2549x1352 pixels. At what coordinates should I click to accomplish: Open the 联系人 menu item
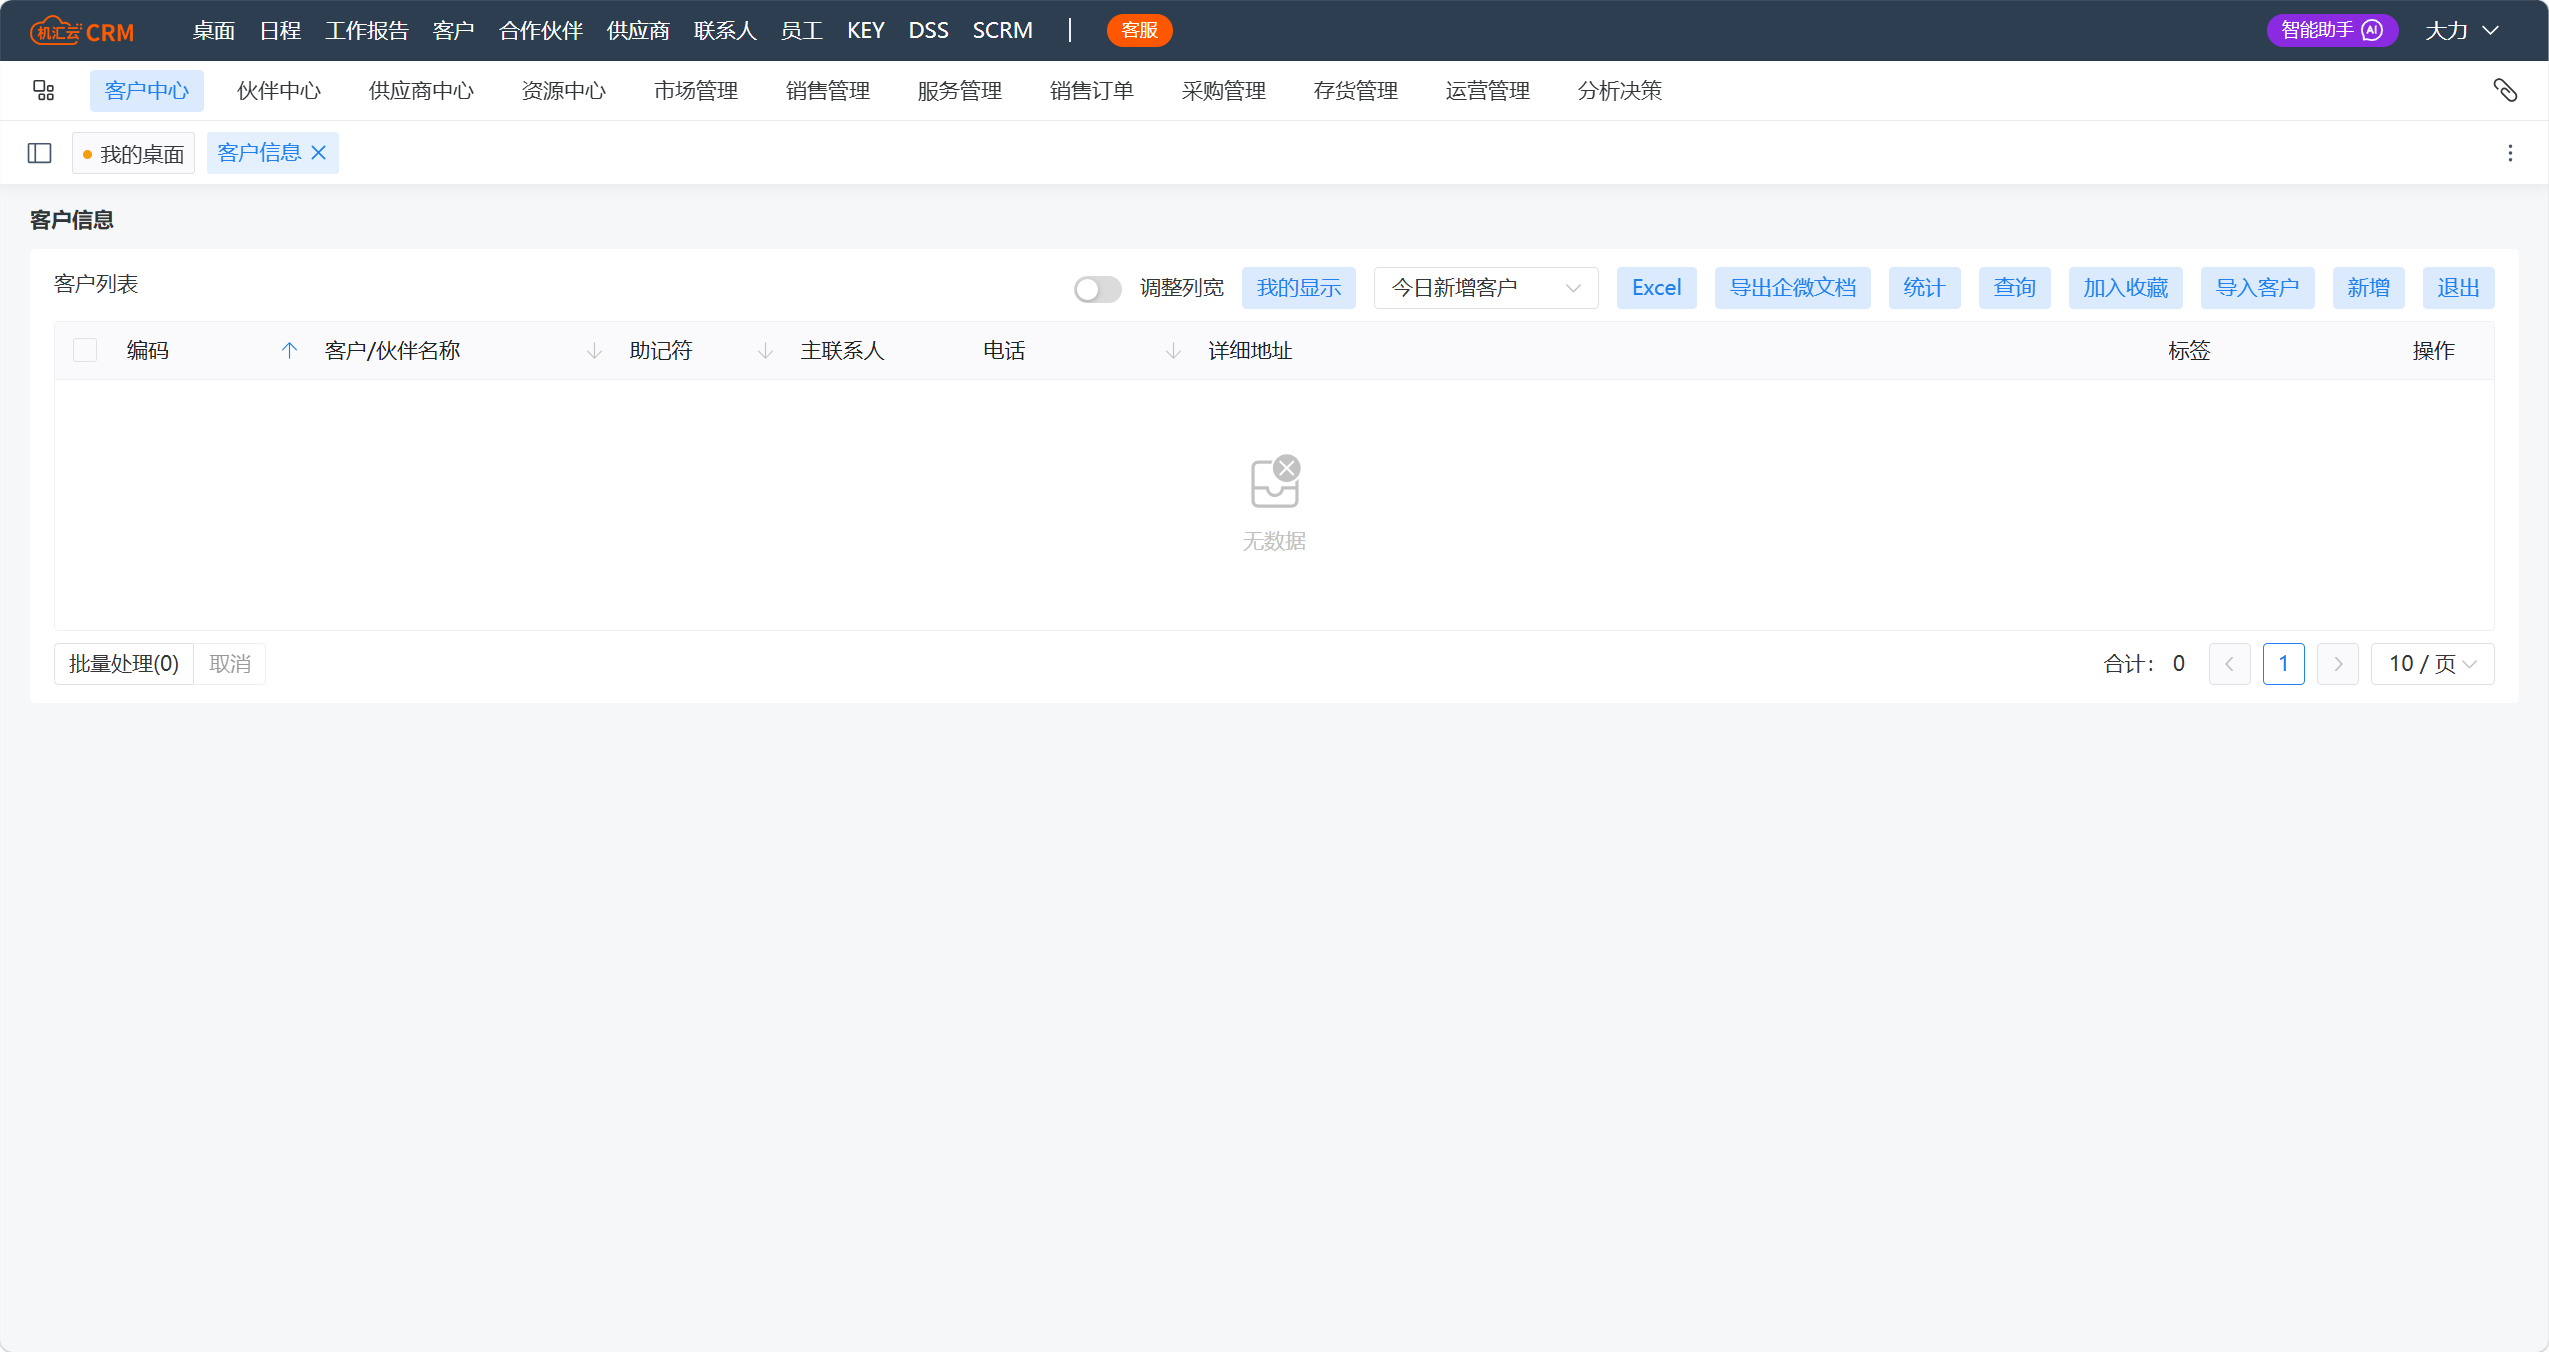tap(725, 31)
